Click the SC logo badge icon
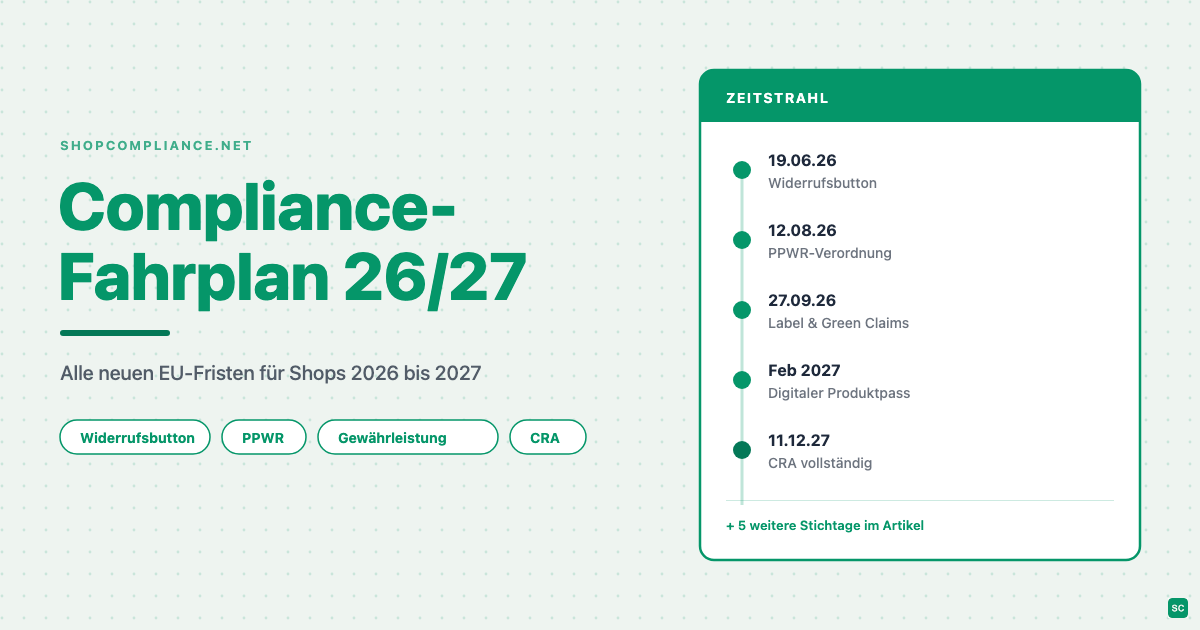 (1177, 607)
